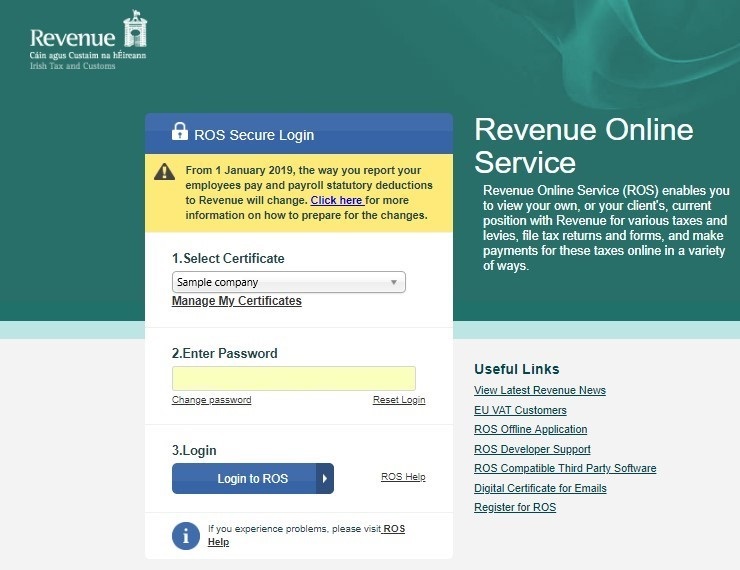Open View Latest Revenue News
Screen dimensions: 740x570
(540, 390)
